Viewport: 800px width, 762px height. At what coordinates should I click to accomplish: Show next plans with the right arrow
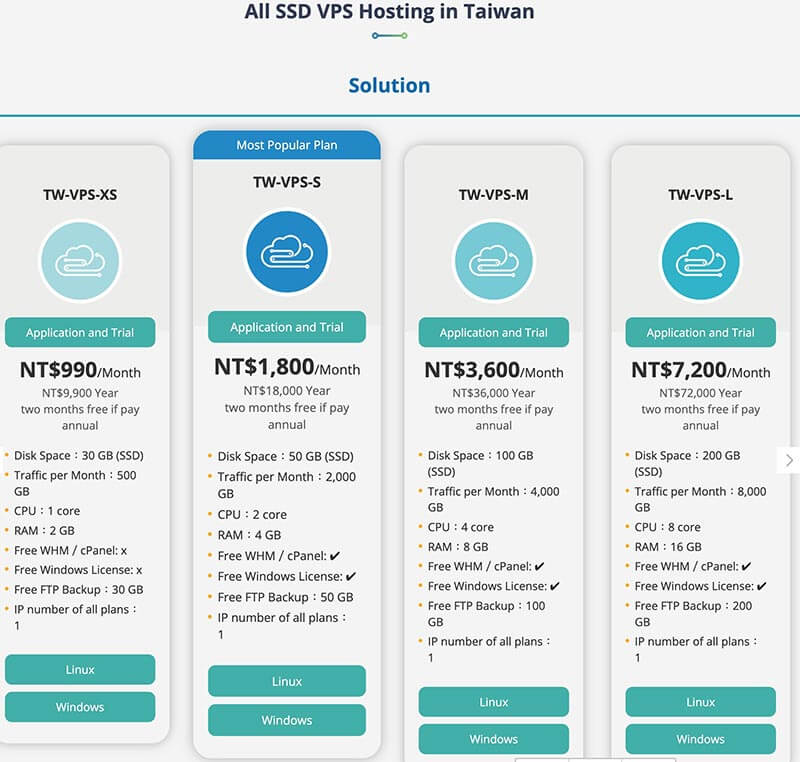coord(789,460)
